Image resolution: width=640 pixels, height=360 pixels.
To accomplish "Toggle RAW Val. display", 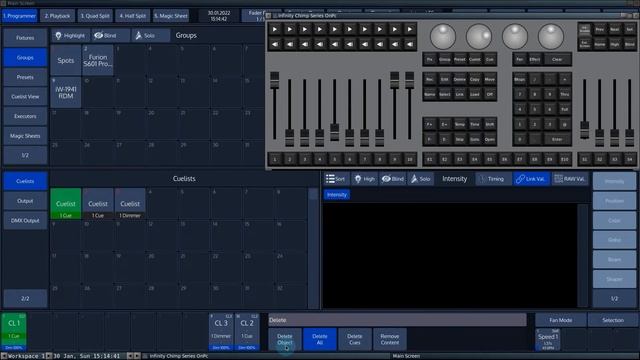I will [570, 179].
